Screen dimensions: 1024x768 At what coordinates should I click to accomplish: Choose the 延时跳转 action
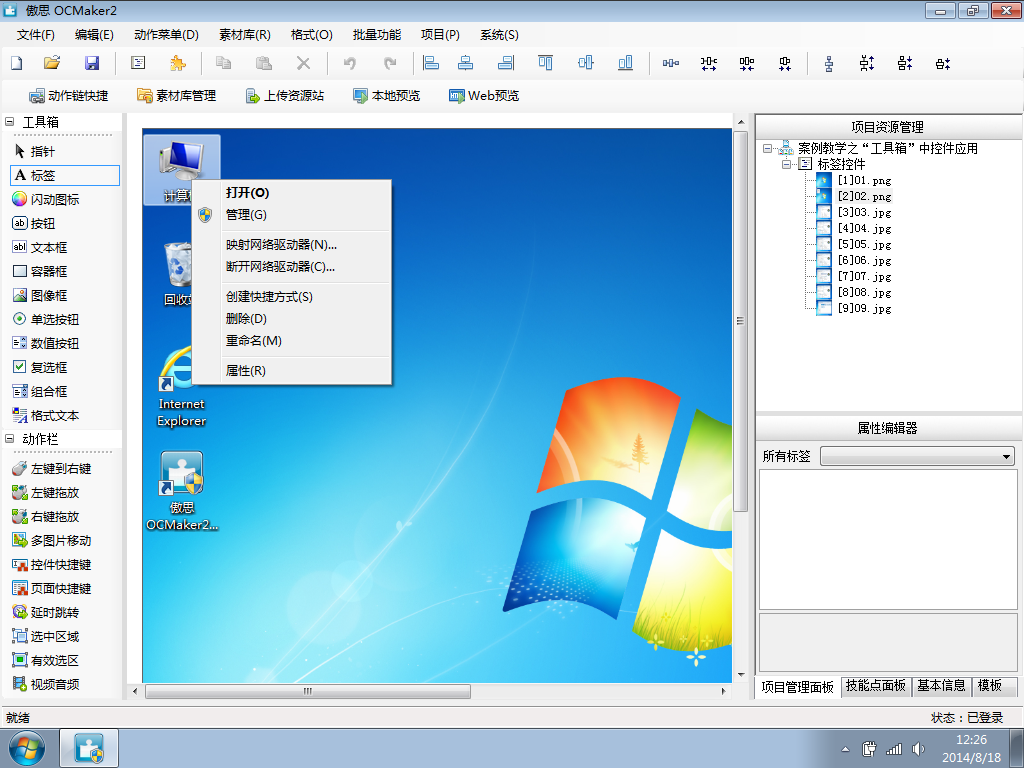[x=46, y=613]
